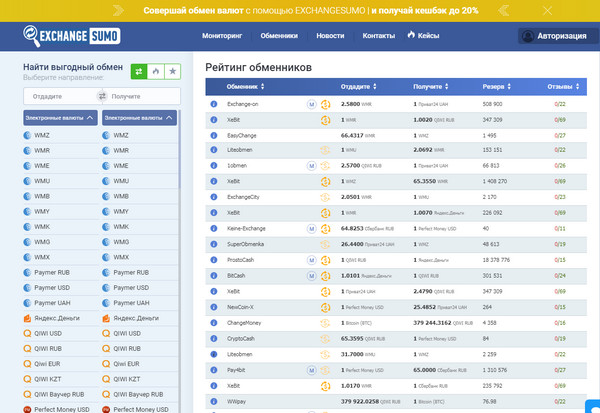Click the info icon beside ChangeMoney

click(x=214, y=323)
